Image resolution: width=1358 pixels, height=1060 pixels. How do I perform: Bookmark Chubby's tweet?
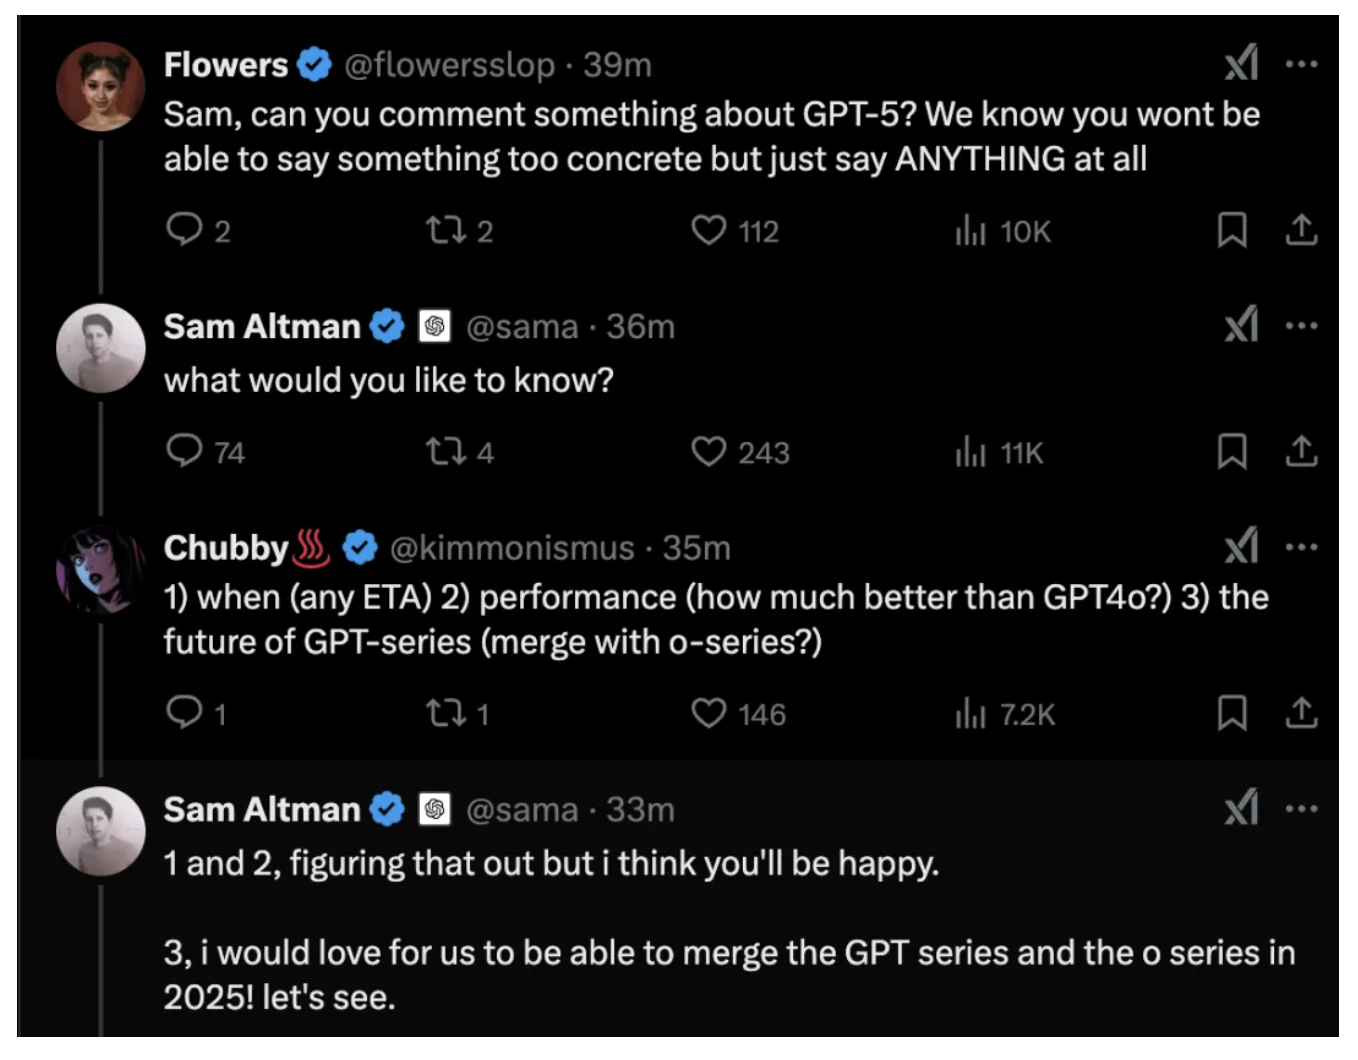(1231, 713)
